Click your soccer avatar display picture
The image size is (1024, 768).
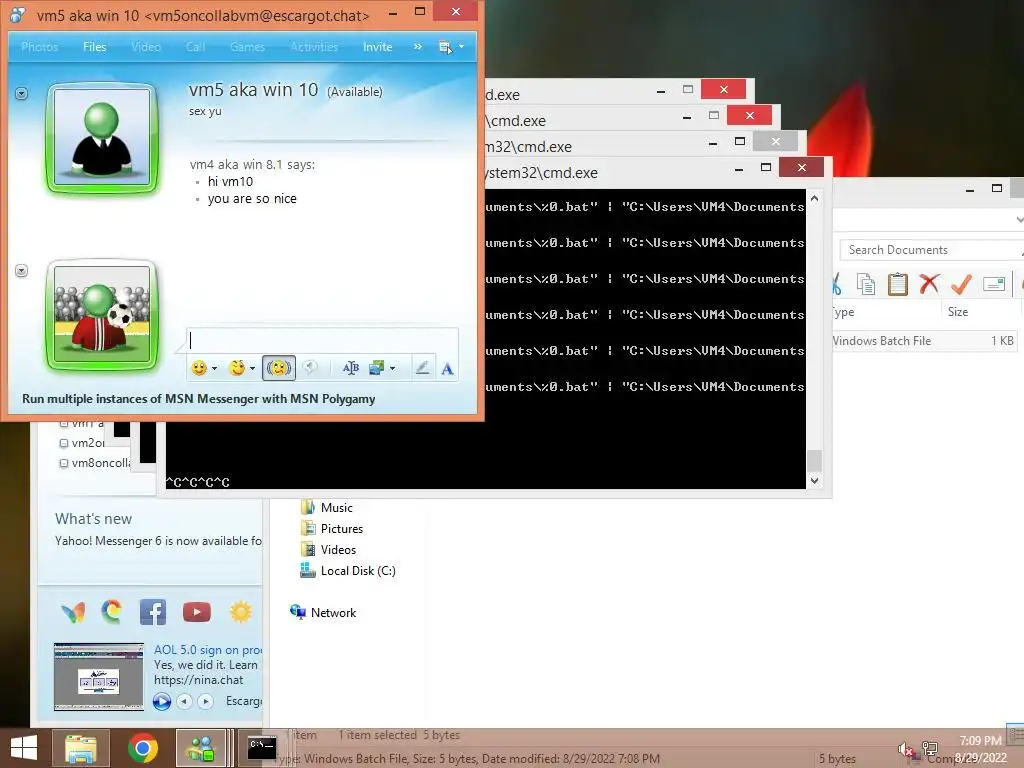[x=102, y=315]
